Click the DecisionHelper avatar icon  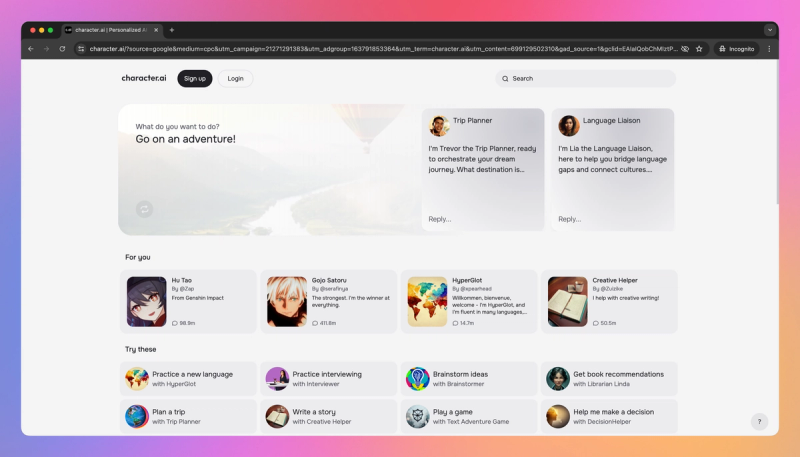click(558, 416)
